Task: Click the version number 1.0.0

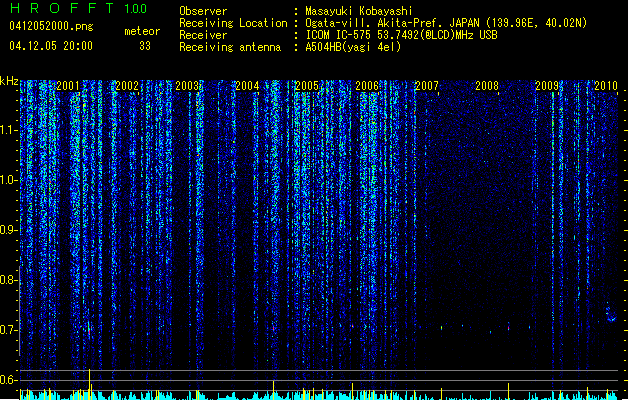Action: (135, 9)
